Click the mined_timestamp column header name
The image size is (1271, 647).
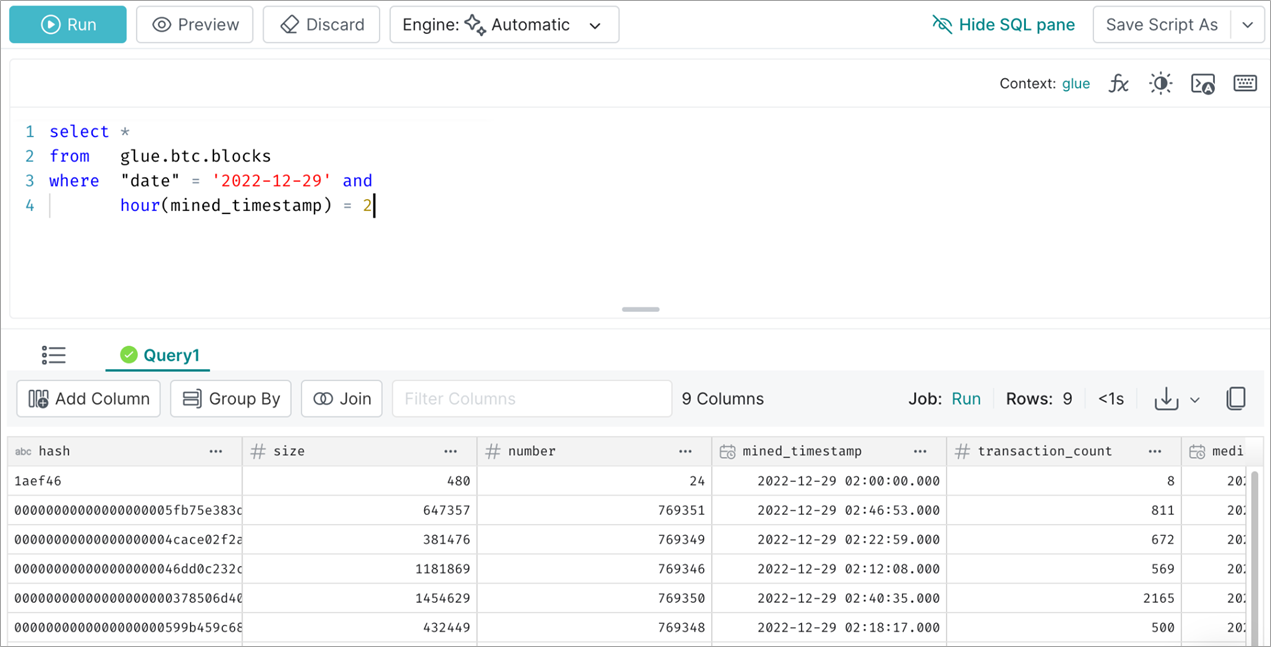[x=802, y=451]
